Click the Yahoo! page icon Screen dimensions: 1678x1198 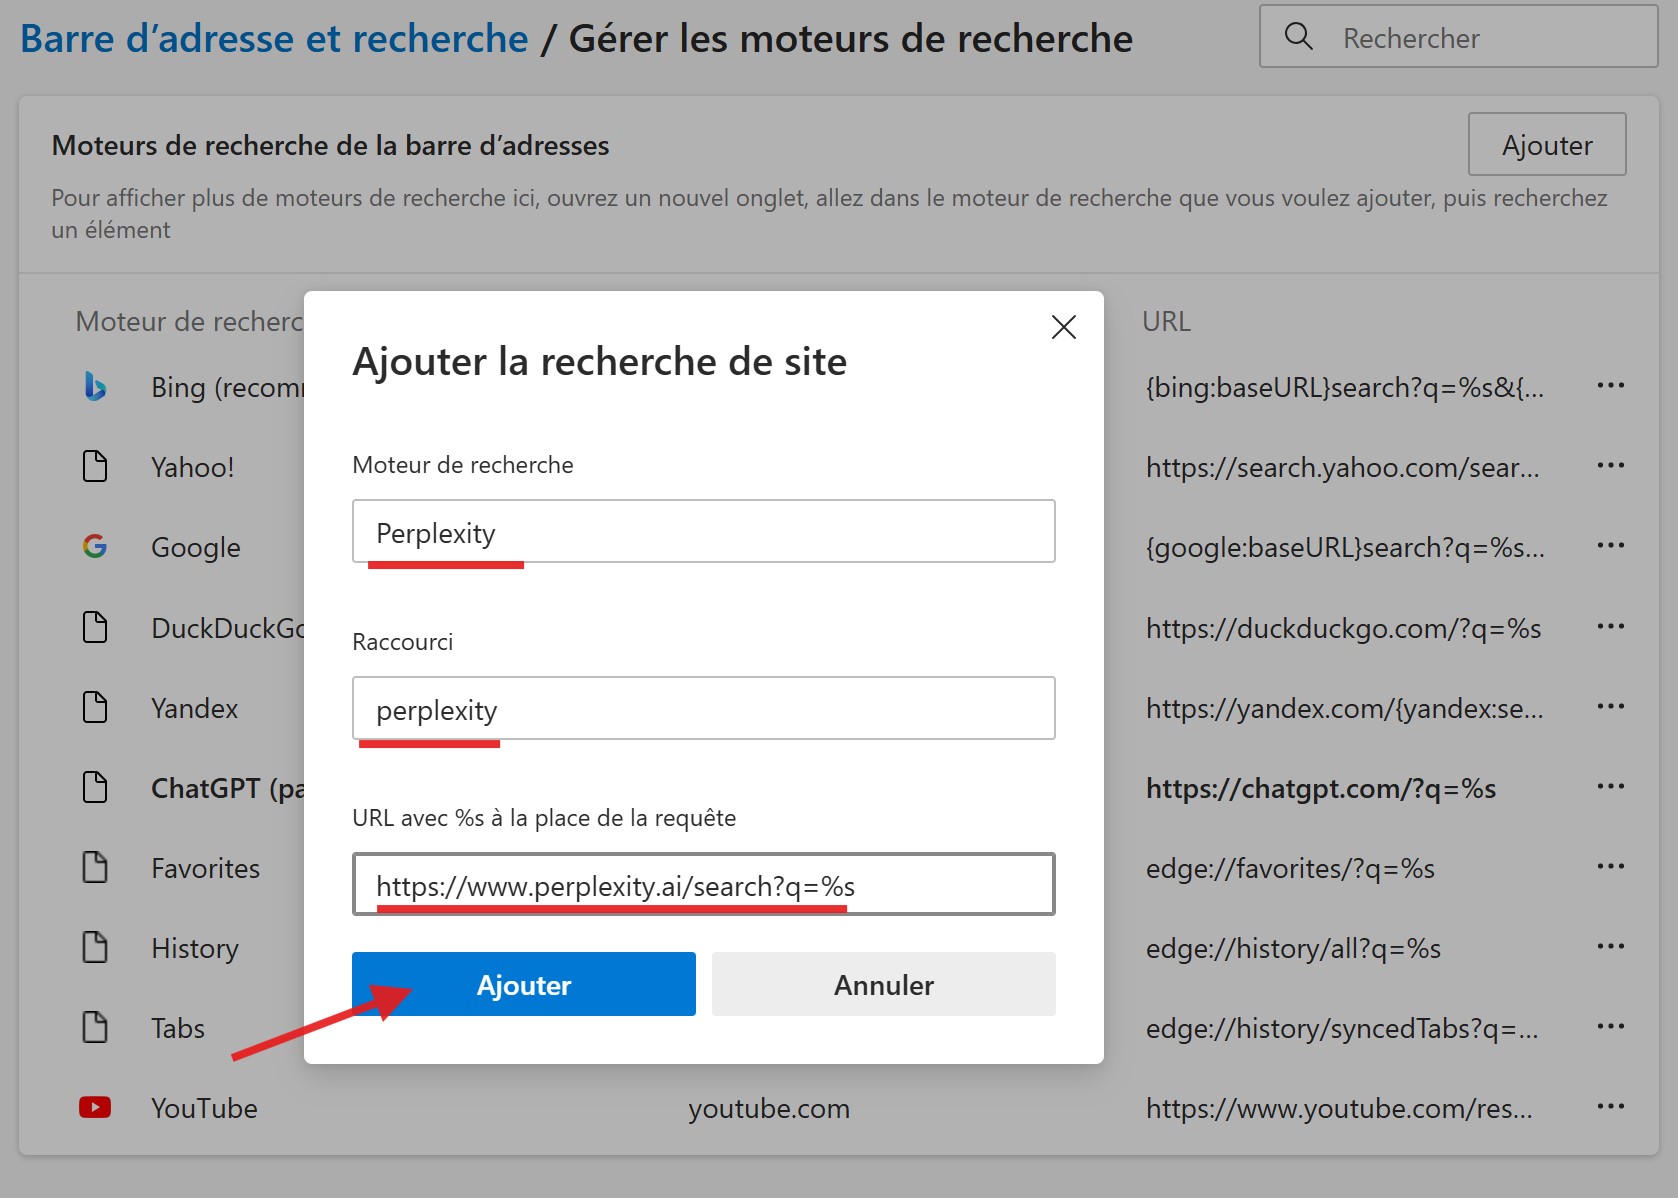[95, 466]
